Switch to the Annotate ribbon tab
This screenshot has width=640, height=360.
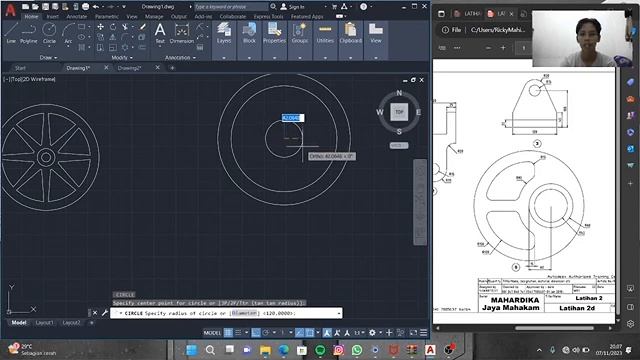[x=76, y=17]
